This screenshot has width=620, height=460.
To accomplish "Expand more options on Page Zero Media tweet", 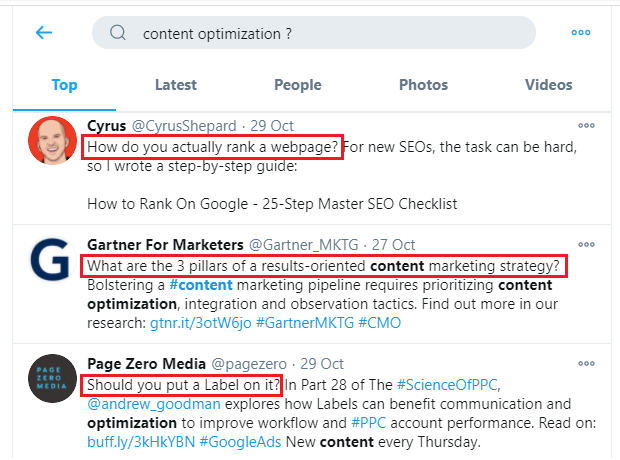I will (x=587, y=364).
